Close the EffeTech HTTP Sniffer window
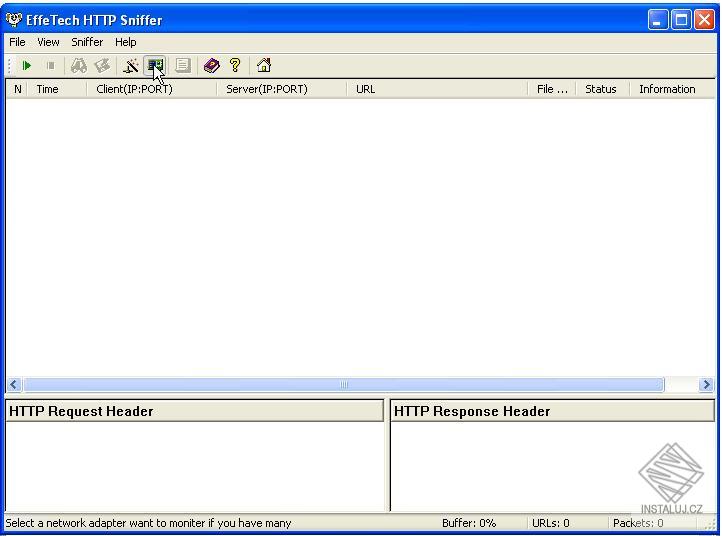Image resolution: width=722 pixels, height=536 pixels. tap(705, 20)
